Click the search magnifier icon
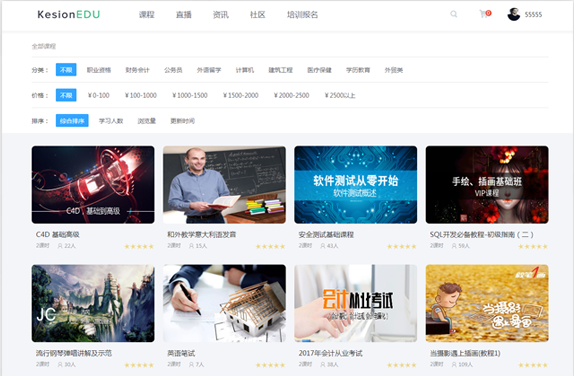574x376 pixels. pos(454,14)
